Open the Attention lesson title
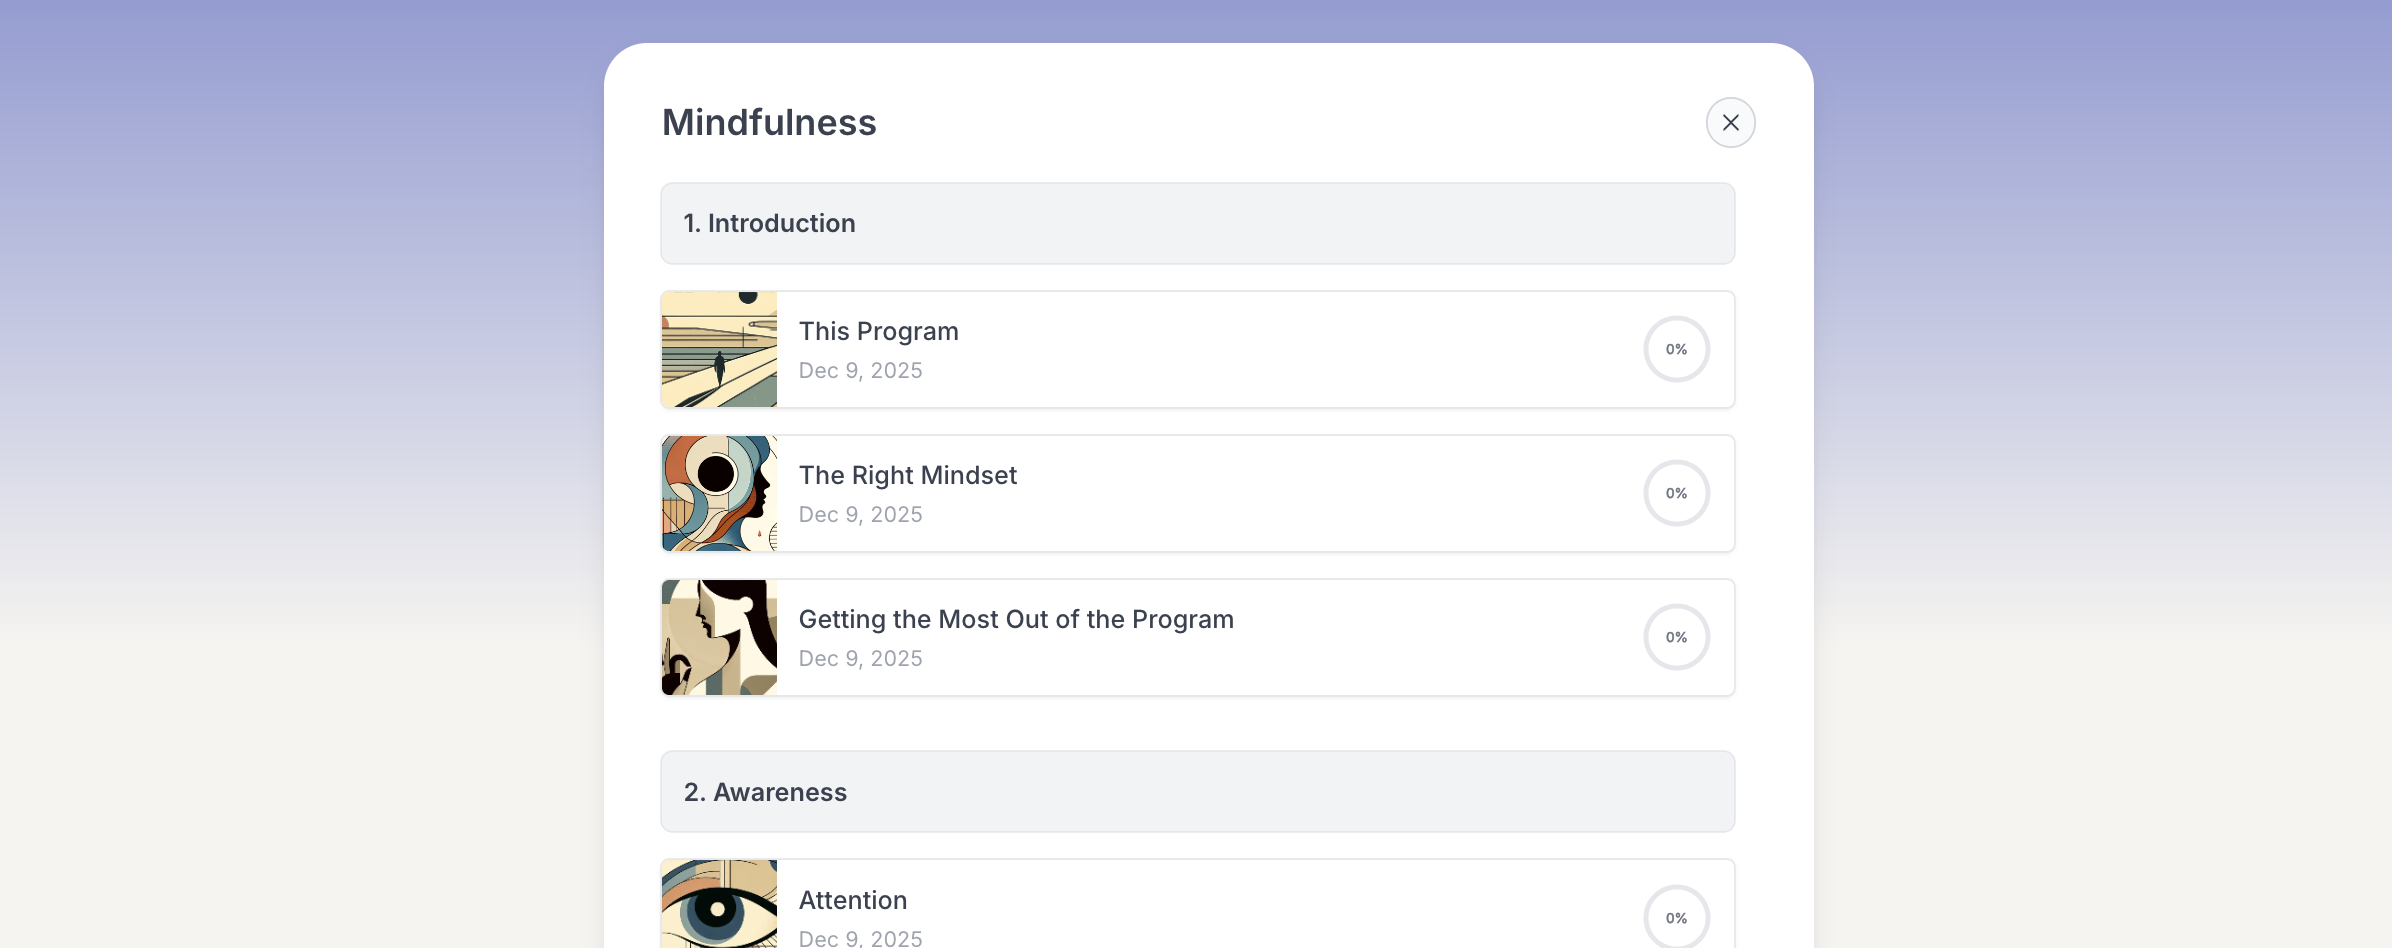Image resolution: width=2392 pixels, height=948 pixels. 853,900
